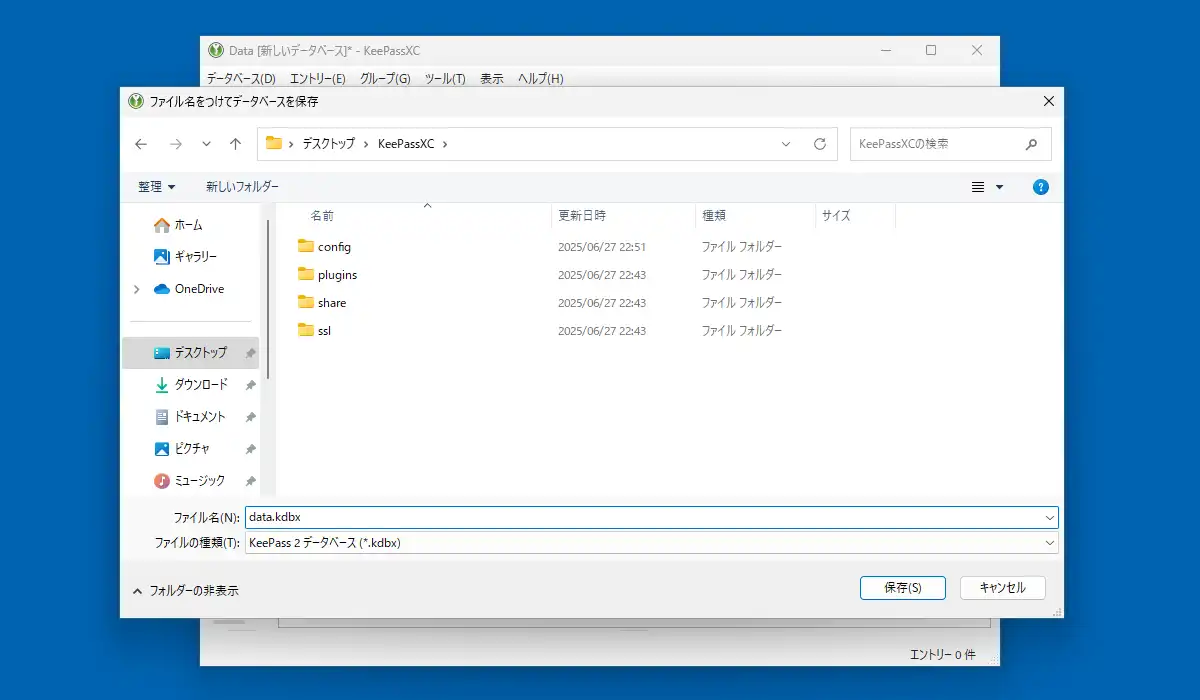The image size is (1200, 700).
Task: Click the pin icon beside デスクトップ
Action: pos(250,353)
